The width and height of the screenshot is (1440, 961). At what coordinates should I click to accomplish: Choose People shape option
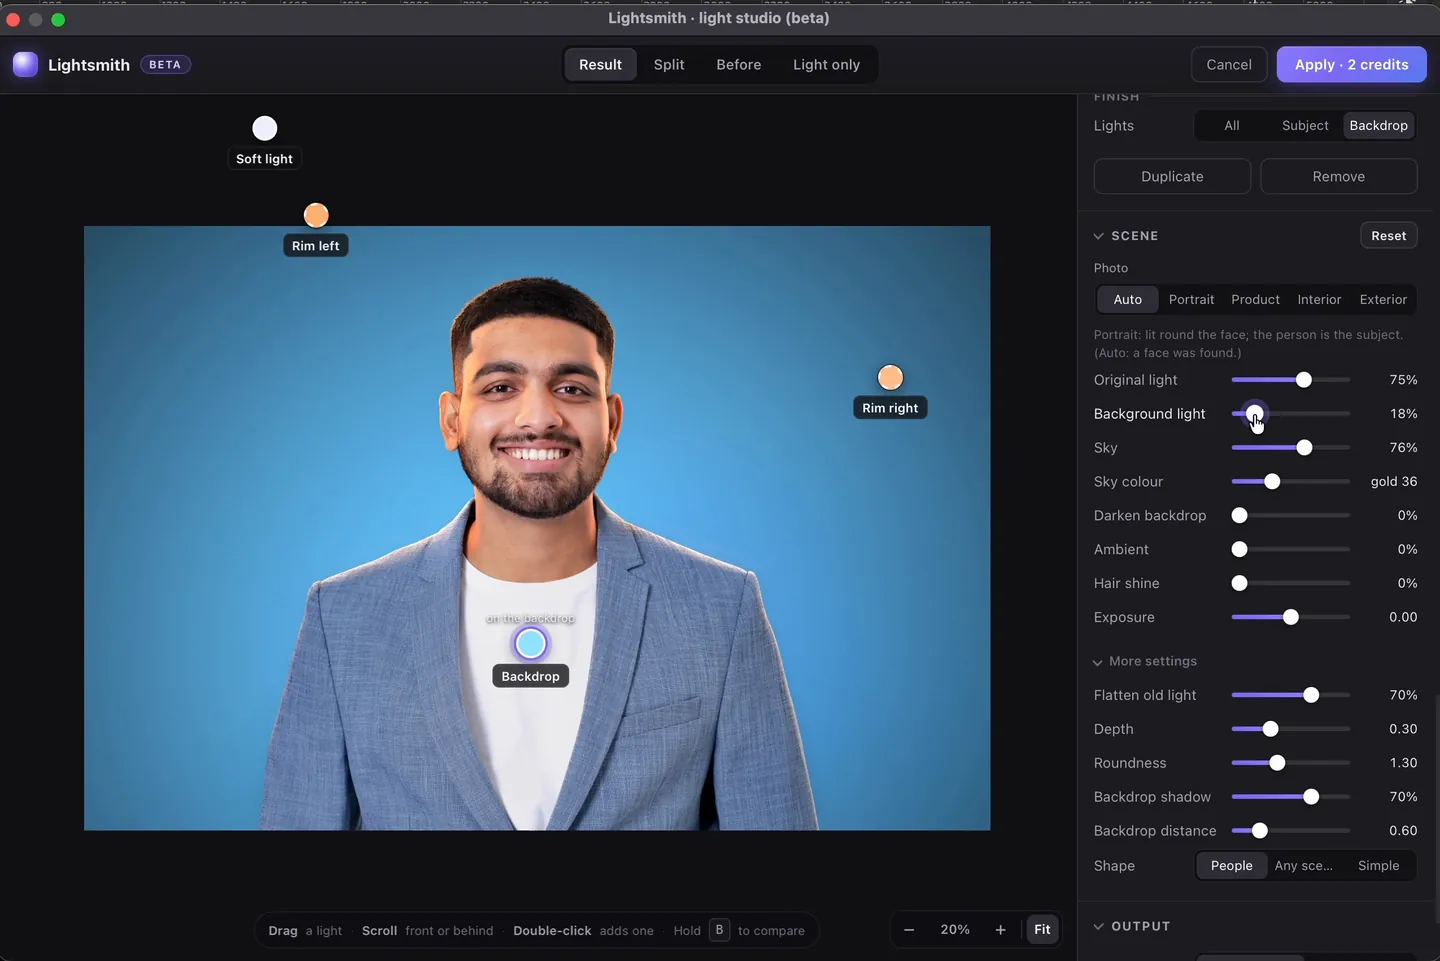pyautogui.click(x=1231, y=866)
